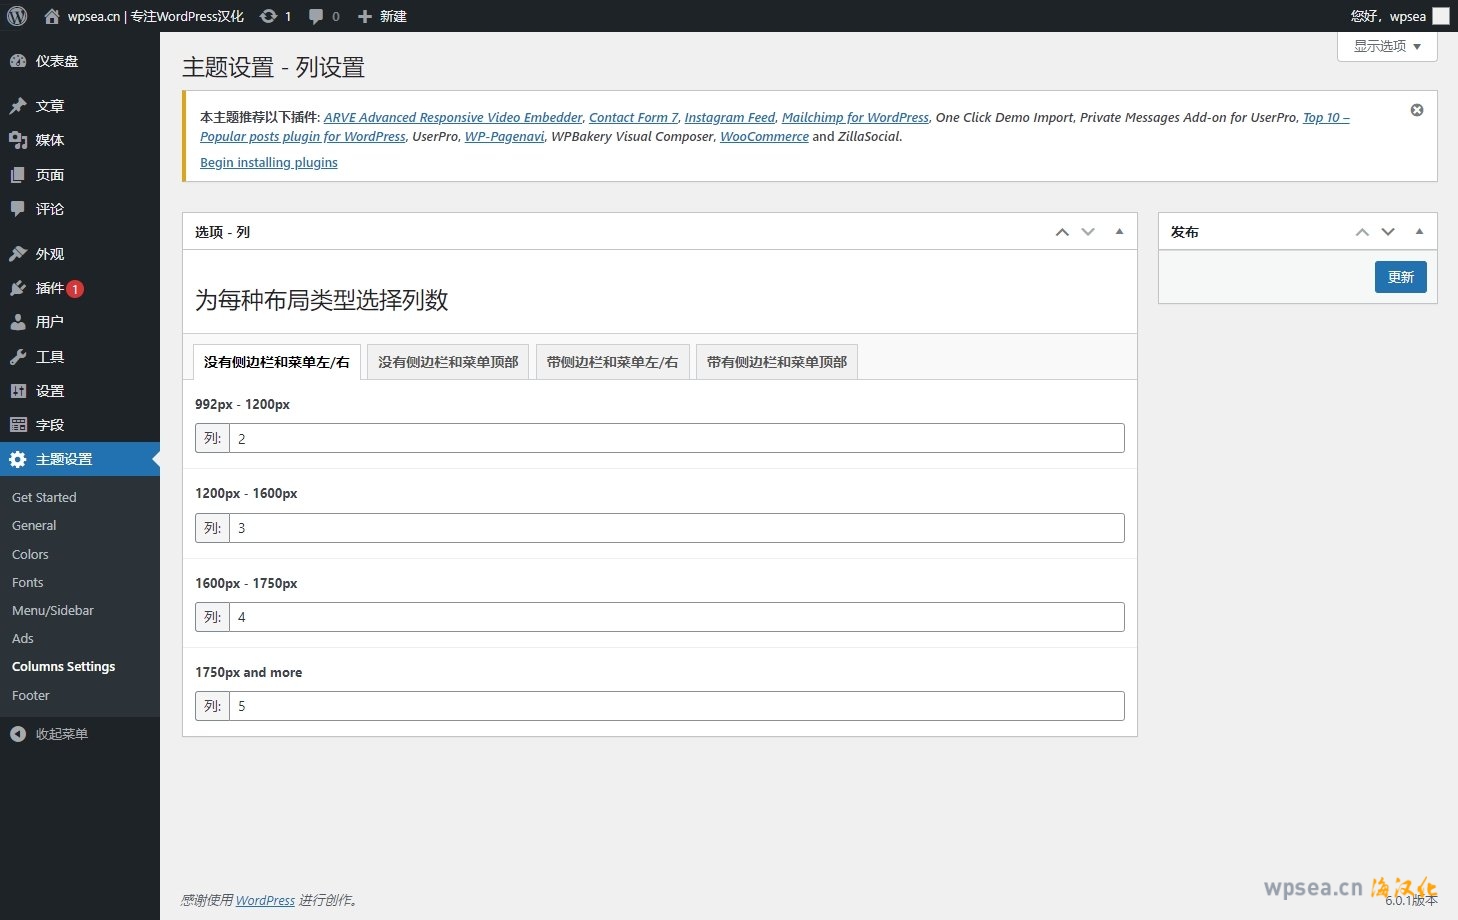
Task: Select tab 没有侧边栏和菜单左/右
Action: tap(277, 362)
